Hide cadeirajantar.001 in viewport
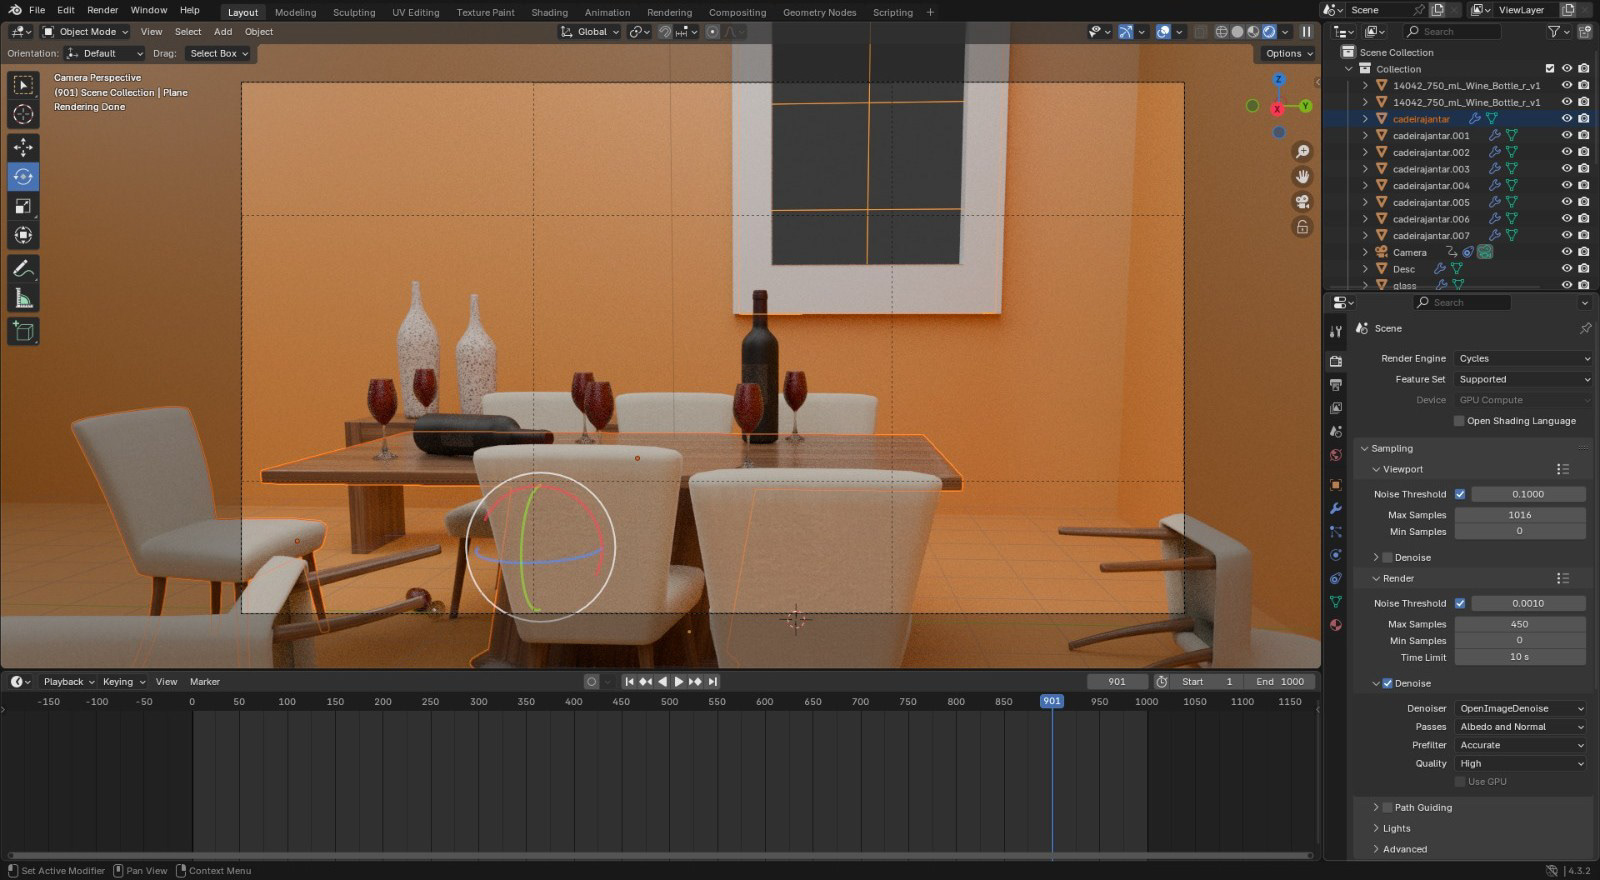This screenshot has width=1600, height=880. click(1567, 135)
